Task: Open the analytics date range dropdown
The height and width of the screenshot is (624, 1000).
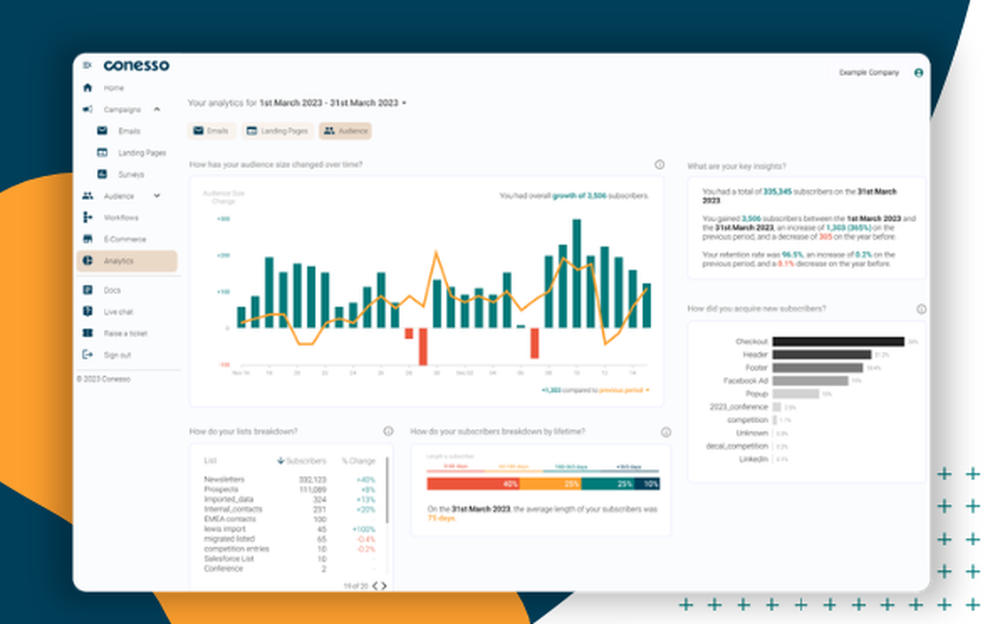Action: coord(332,103)
